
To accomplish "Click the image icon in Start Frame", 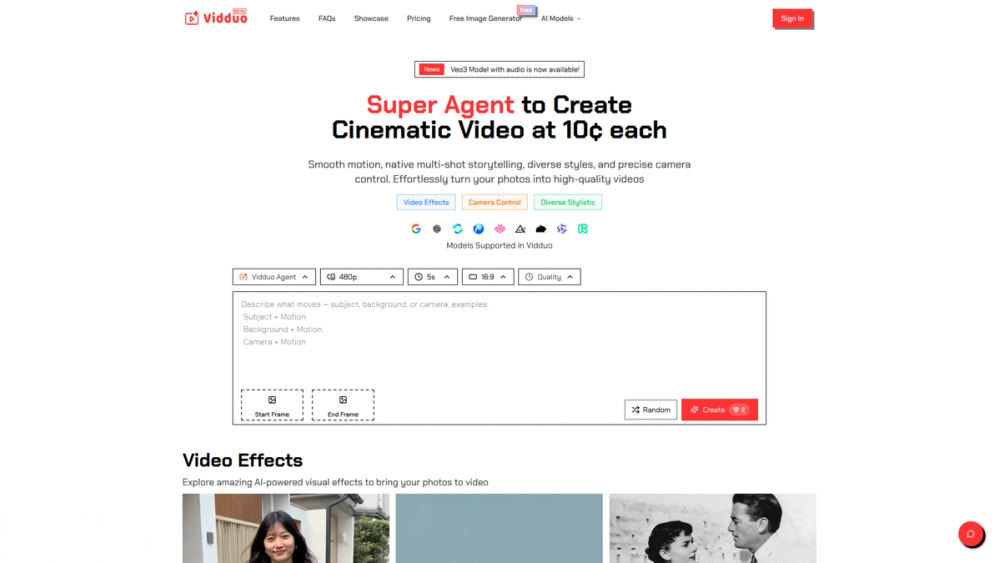I will (x=272, y=400).
